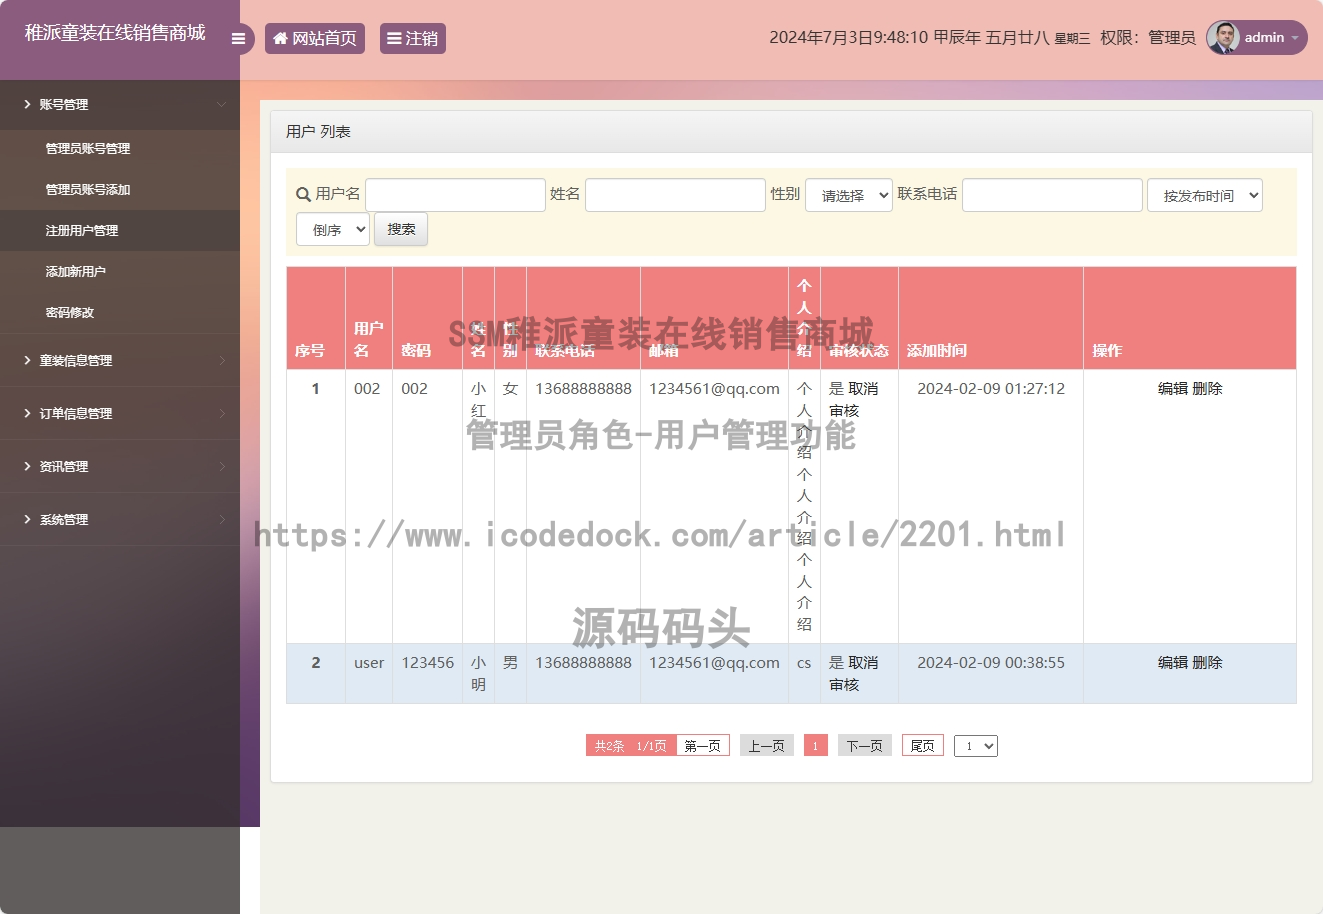Collapse the 账号管理 sidebar section
The width and height of the screenshot is (1323, 914).
point(120,104)
